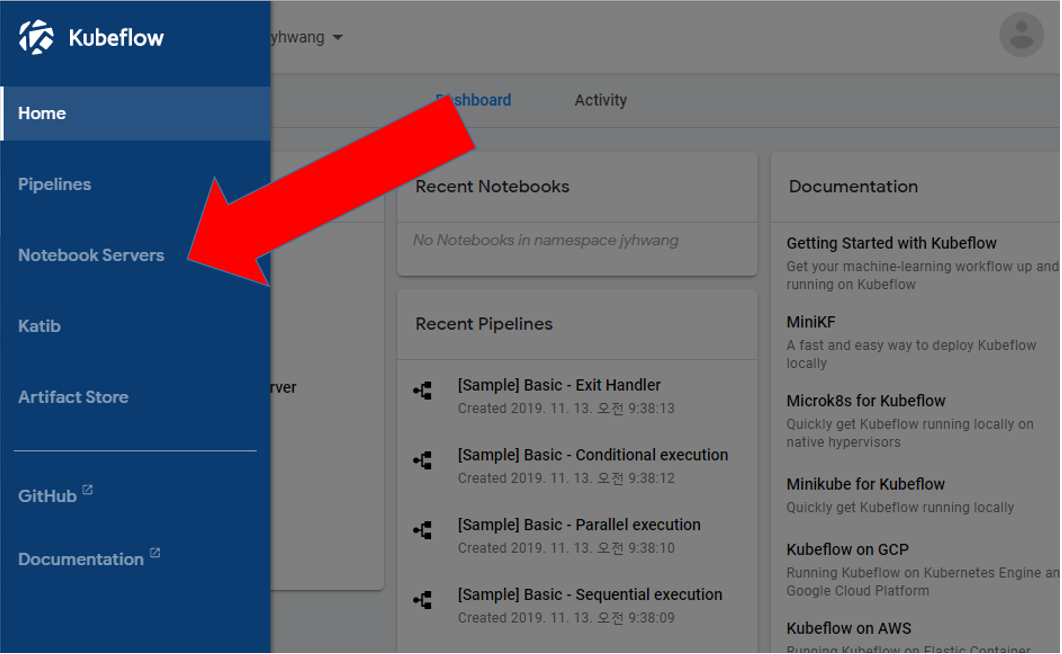Open [Sample] Basic - Exit Handler pipeline
1062x654 pixels.
point(559,385)
